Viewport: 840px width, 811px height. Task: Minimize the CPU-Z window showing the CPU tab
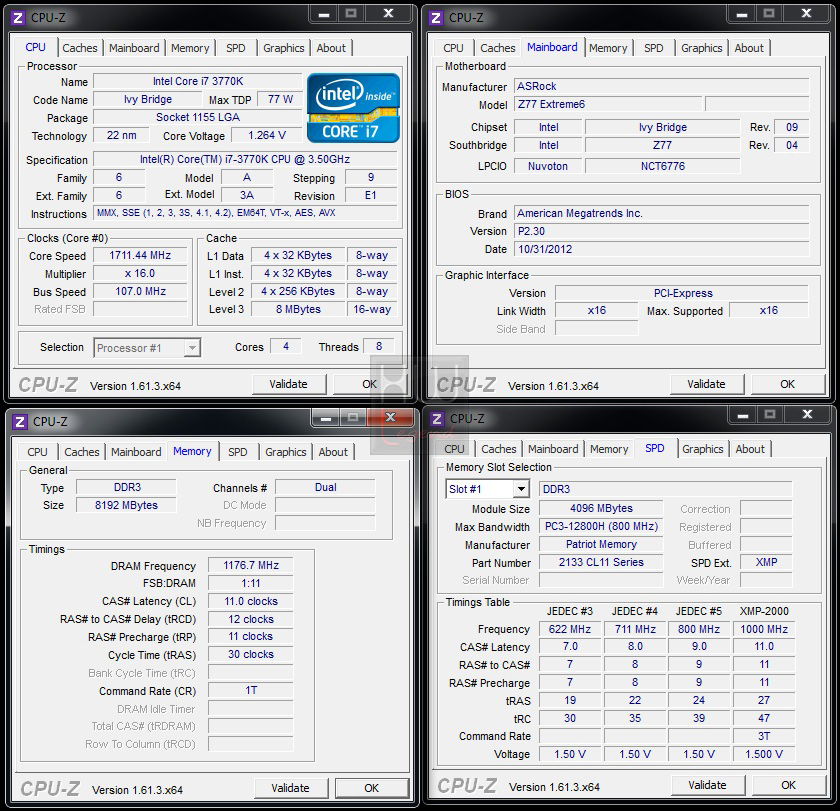tap(324, 14)
